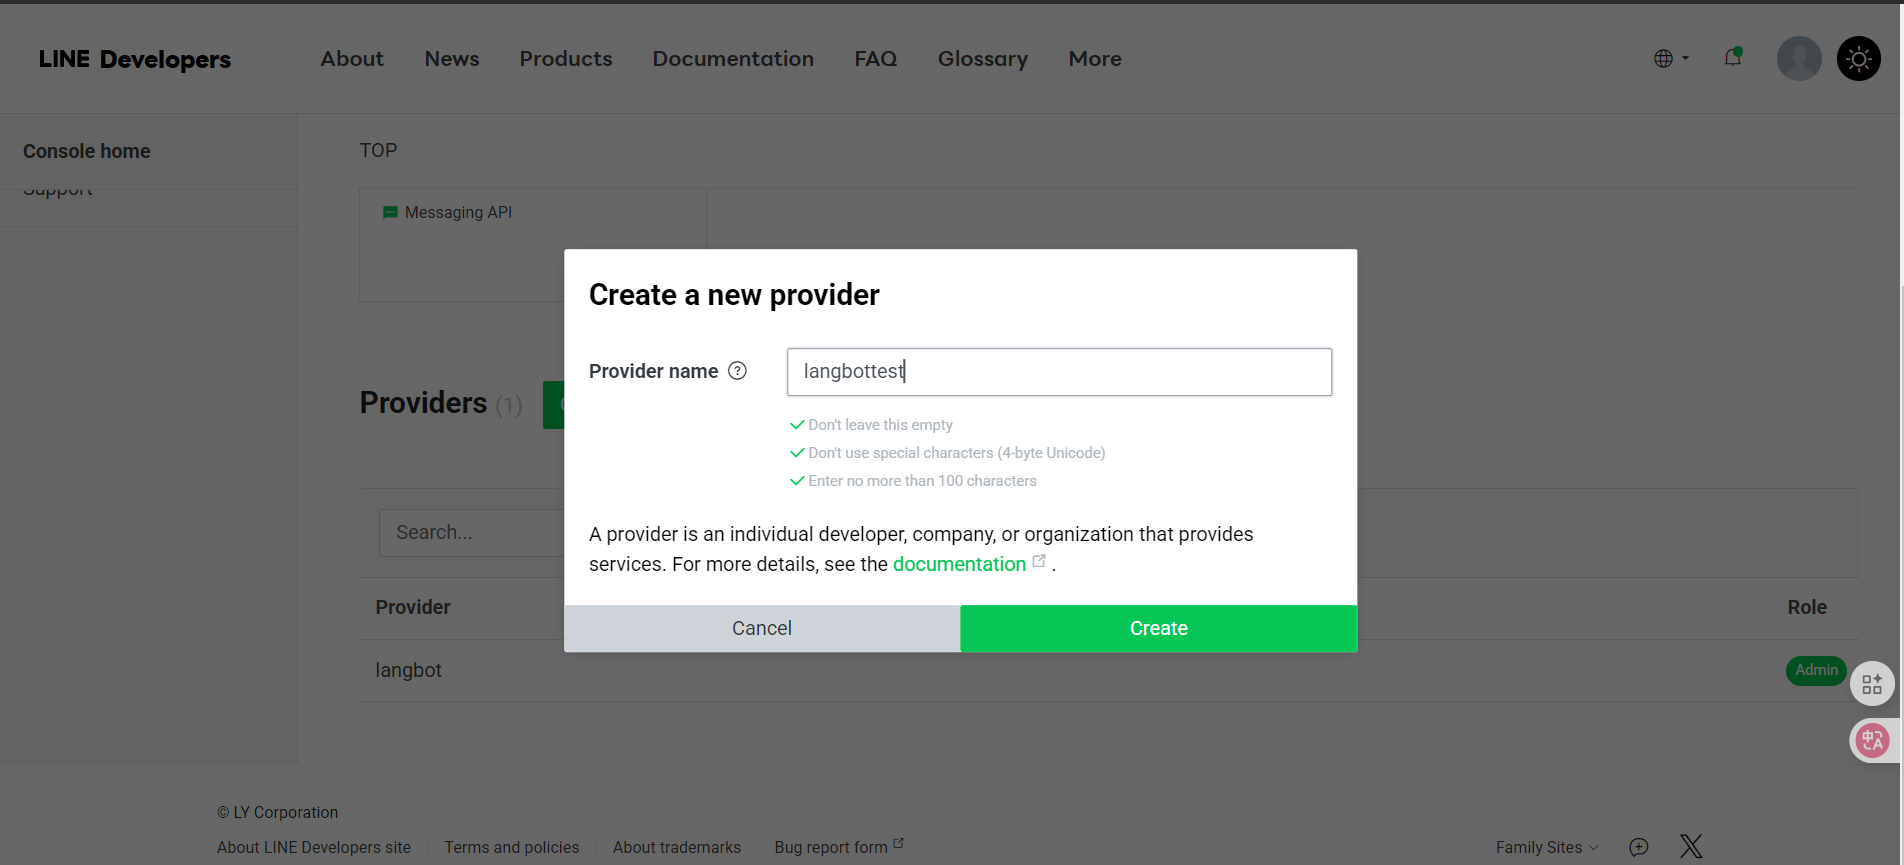Open the Products menu item

(x=565, y=59)
